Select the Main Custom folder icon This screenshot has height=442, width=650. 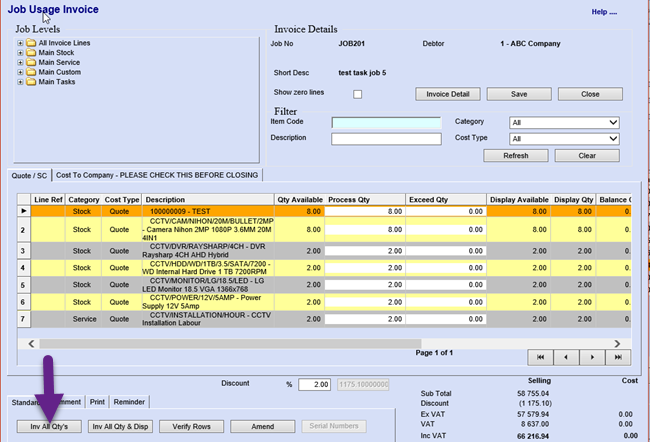(31, 72)
